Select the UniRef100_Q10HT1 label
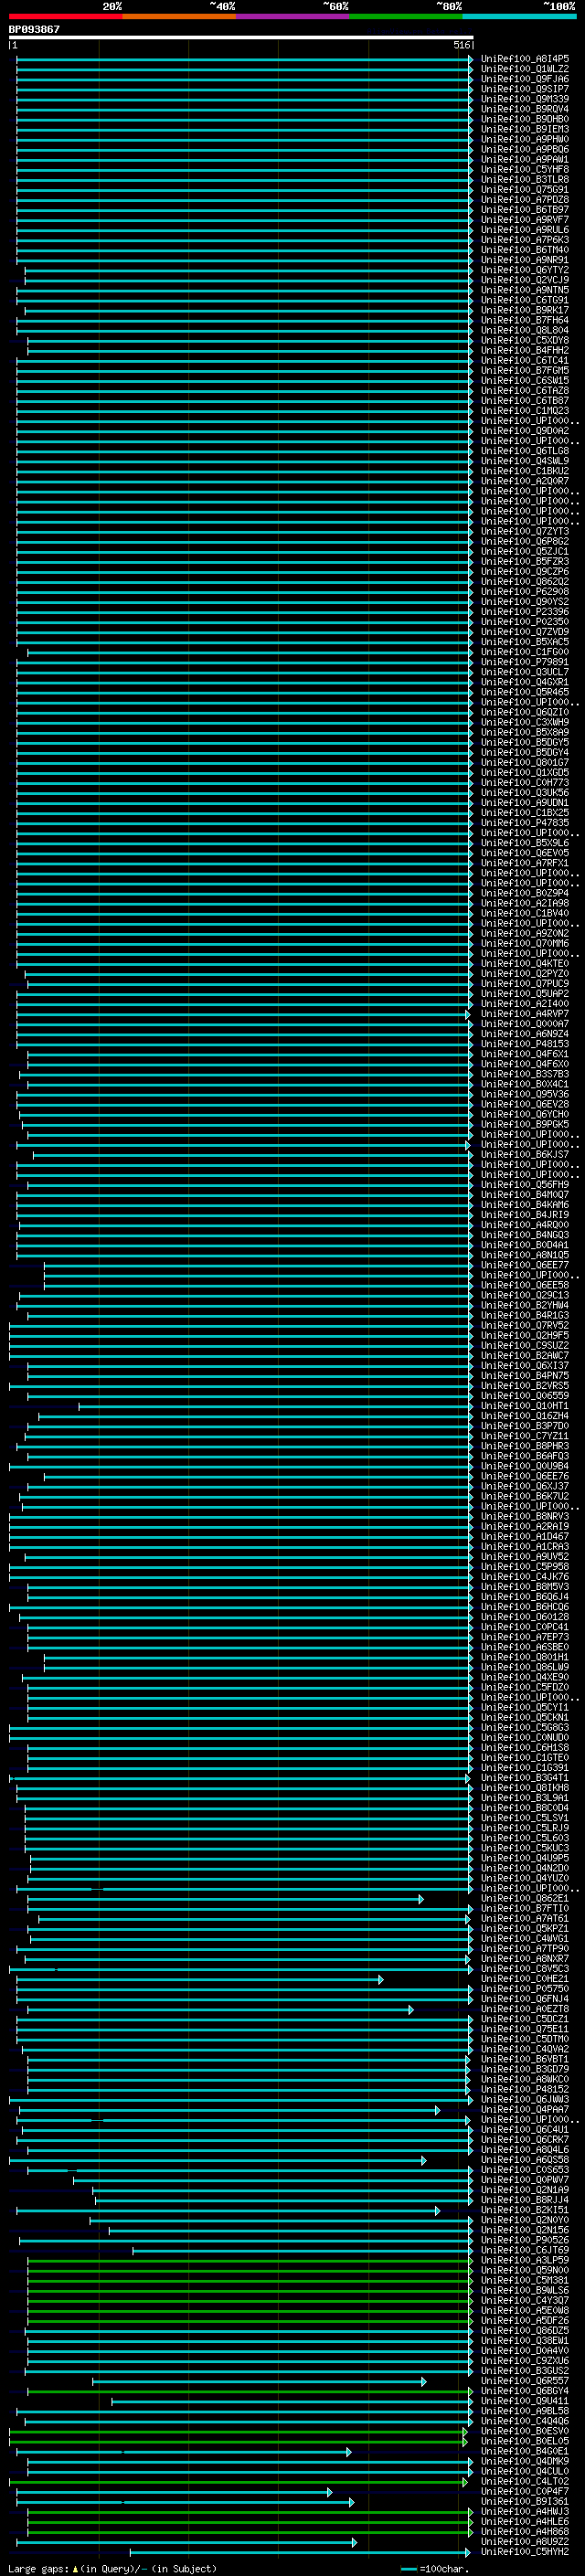The width and height of the screenshot is (585, 2576). click(x=525, y=1406)
